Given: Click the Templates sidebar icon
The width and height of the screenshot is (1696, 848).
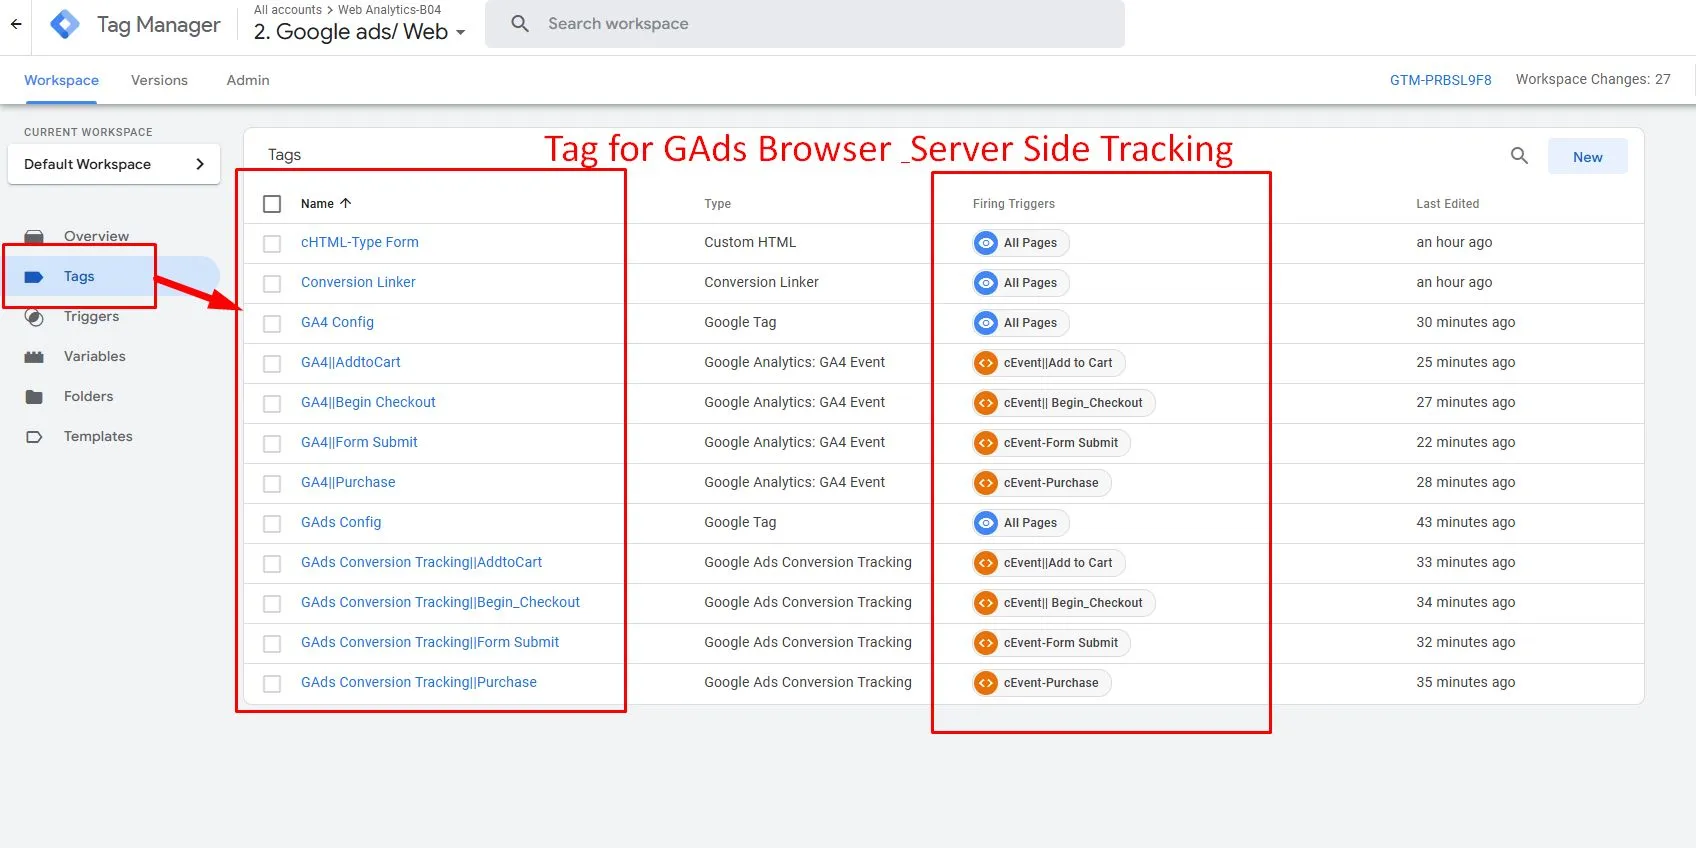Looking at the screenshot, I should click(34, 437).
